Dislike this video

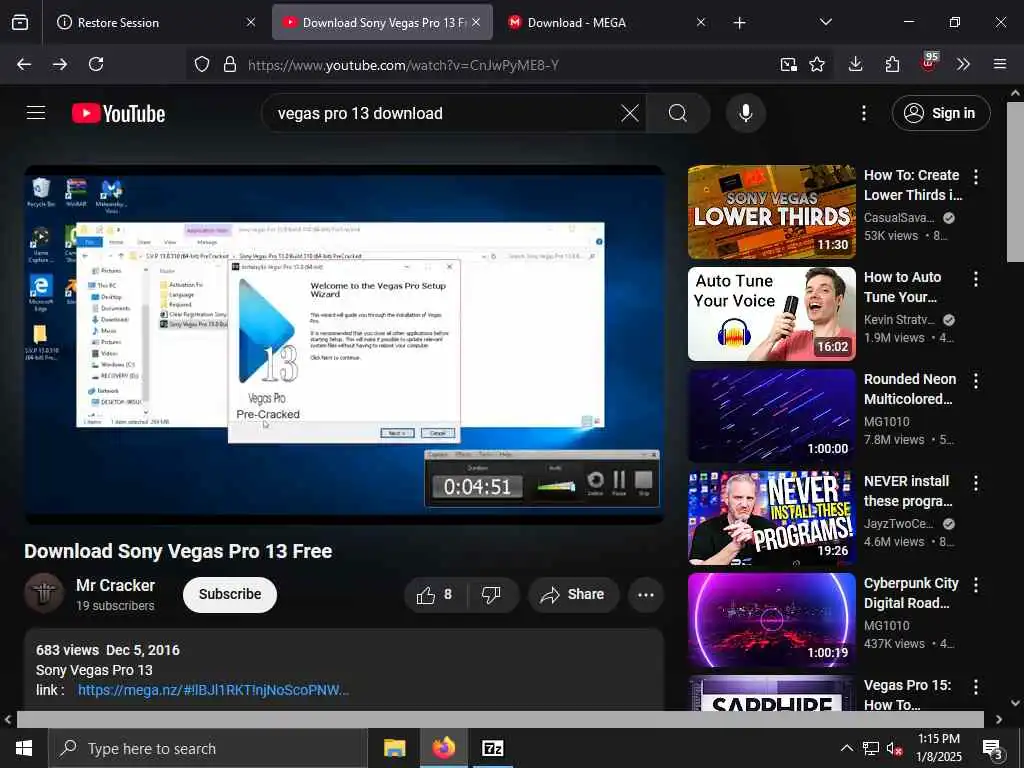pos(492,594)
